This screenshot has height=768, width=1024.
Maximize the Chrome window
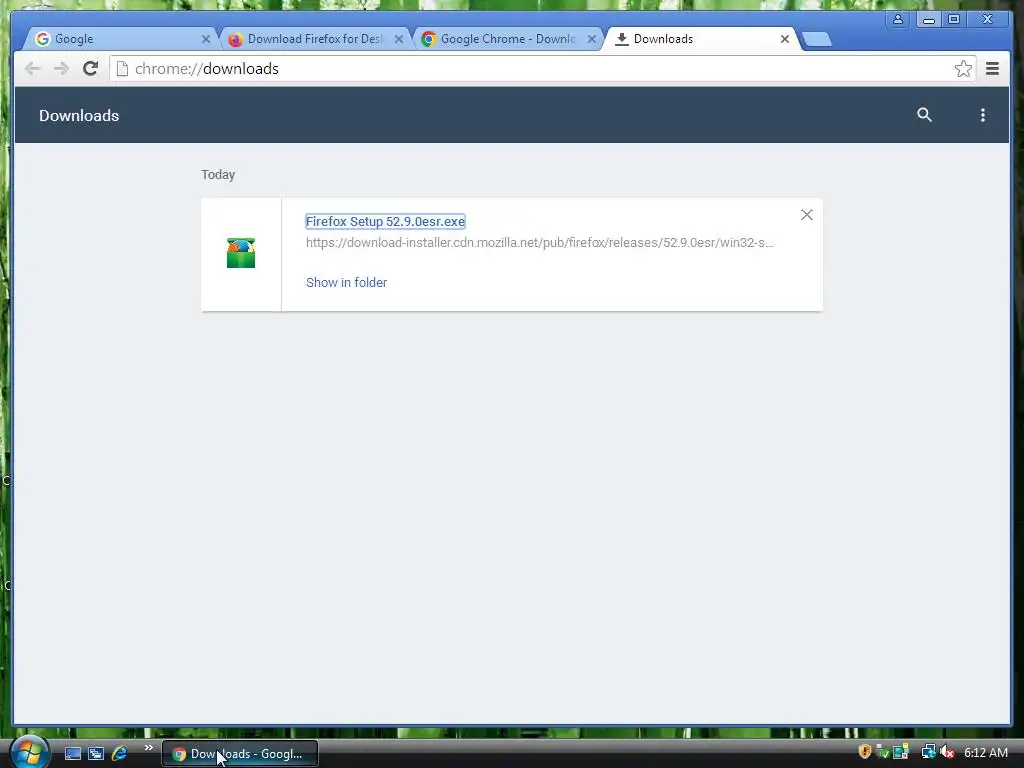point(954,19)
